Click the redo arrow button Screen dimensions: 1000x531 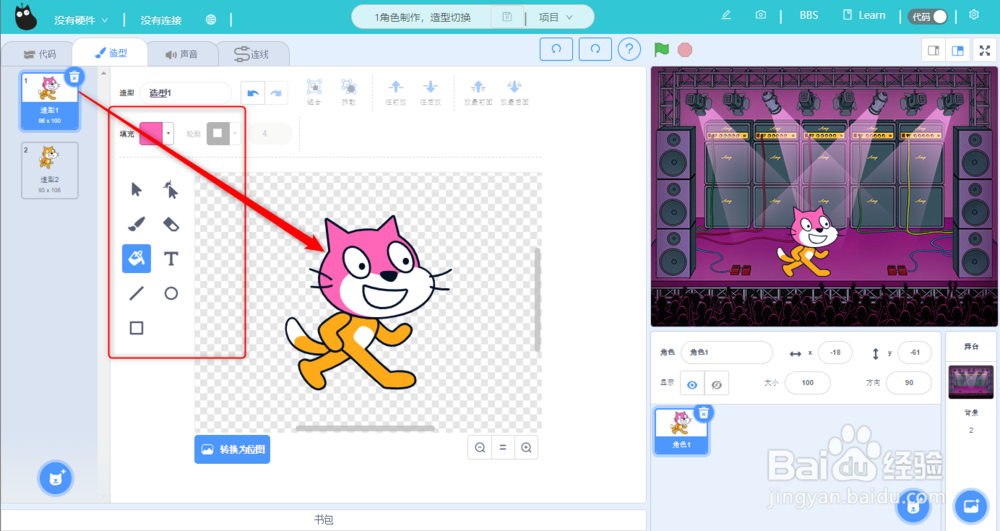pos(276,93)
